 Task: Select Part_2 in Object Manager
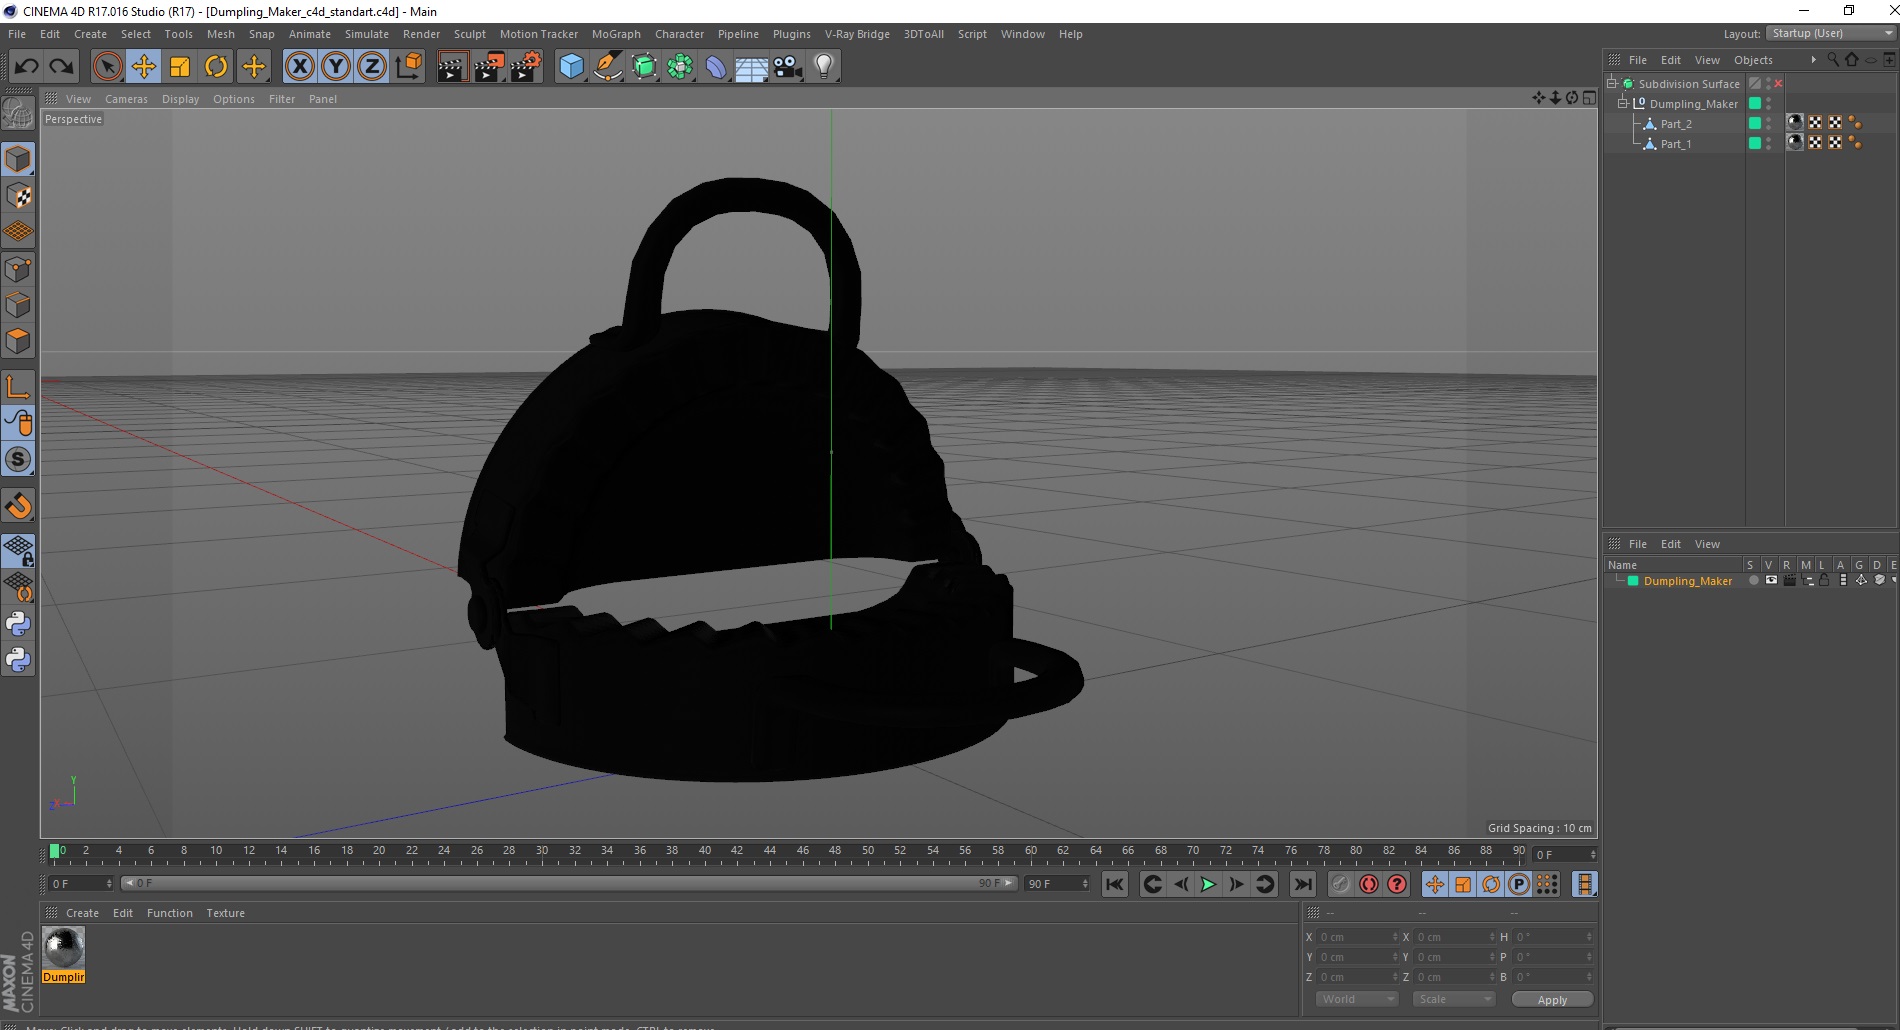point(1676,124)
